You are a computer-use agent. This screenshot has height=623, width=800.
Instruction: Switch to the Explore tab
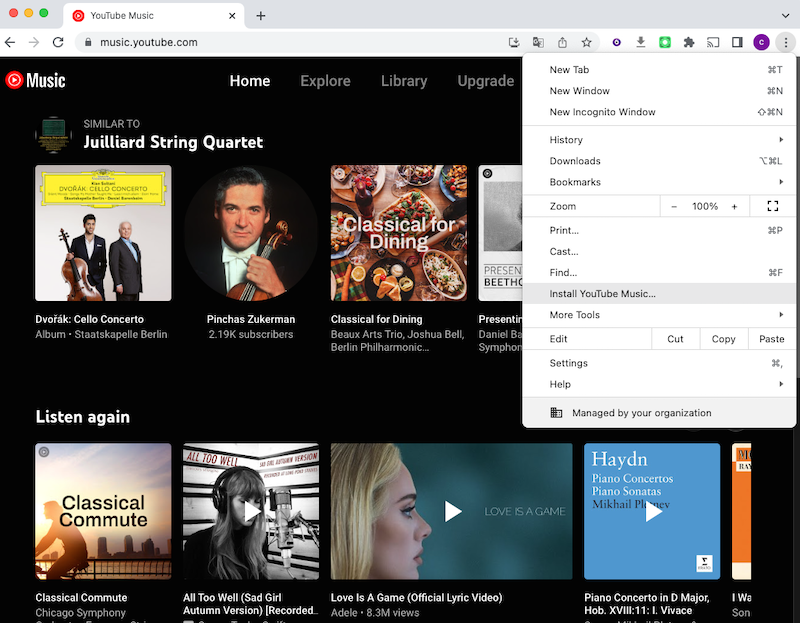coord(325,81)
